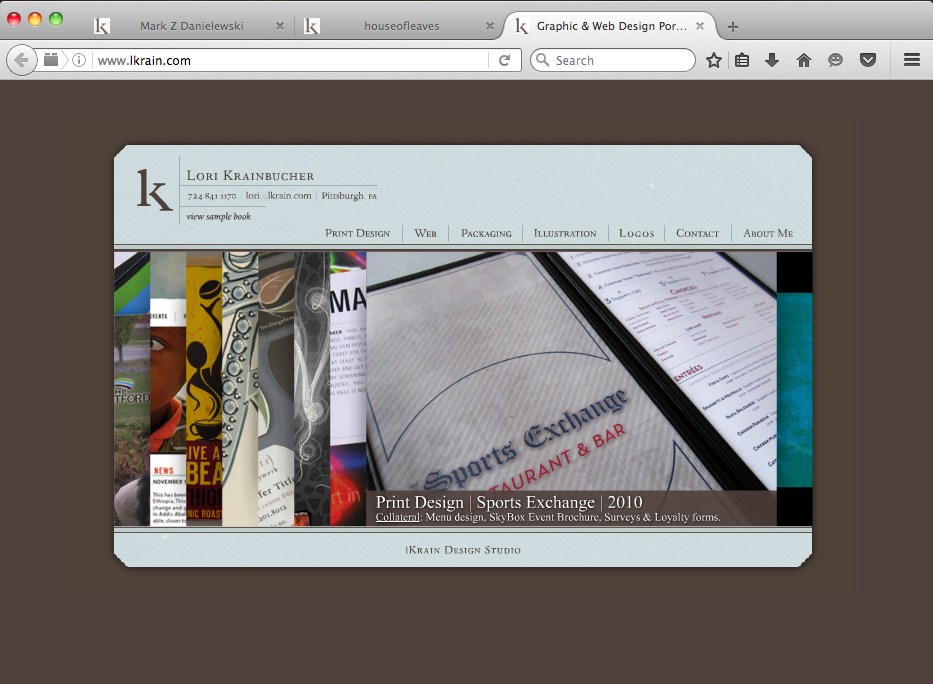Open the bookmarks list icon
Image resolution: width=933 pixels, height=684 pixels.
(742, 60)
